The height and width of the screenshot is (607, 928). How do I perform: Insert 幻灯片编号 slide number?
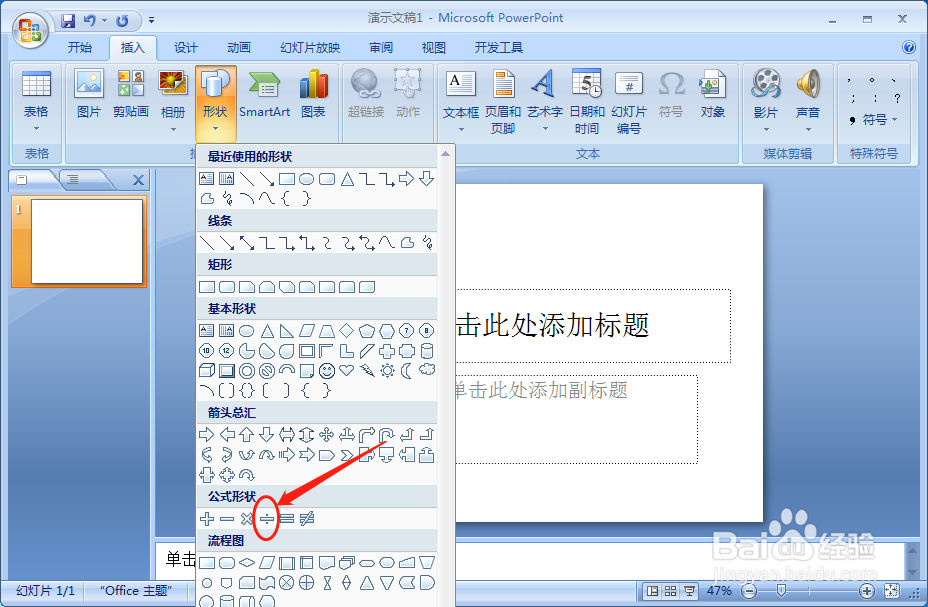(629, 101)
